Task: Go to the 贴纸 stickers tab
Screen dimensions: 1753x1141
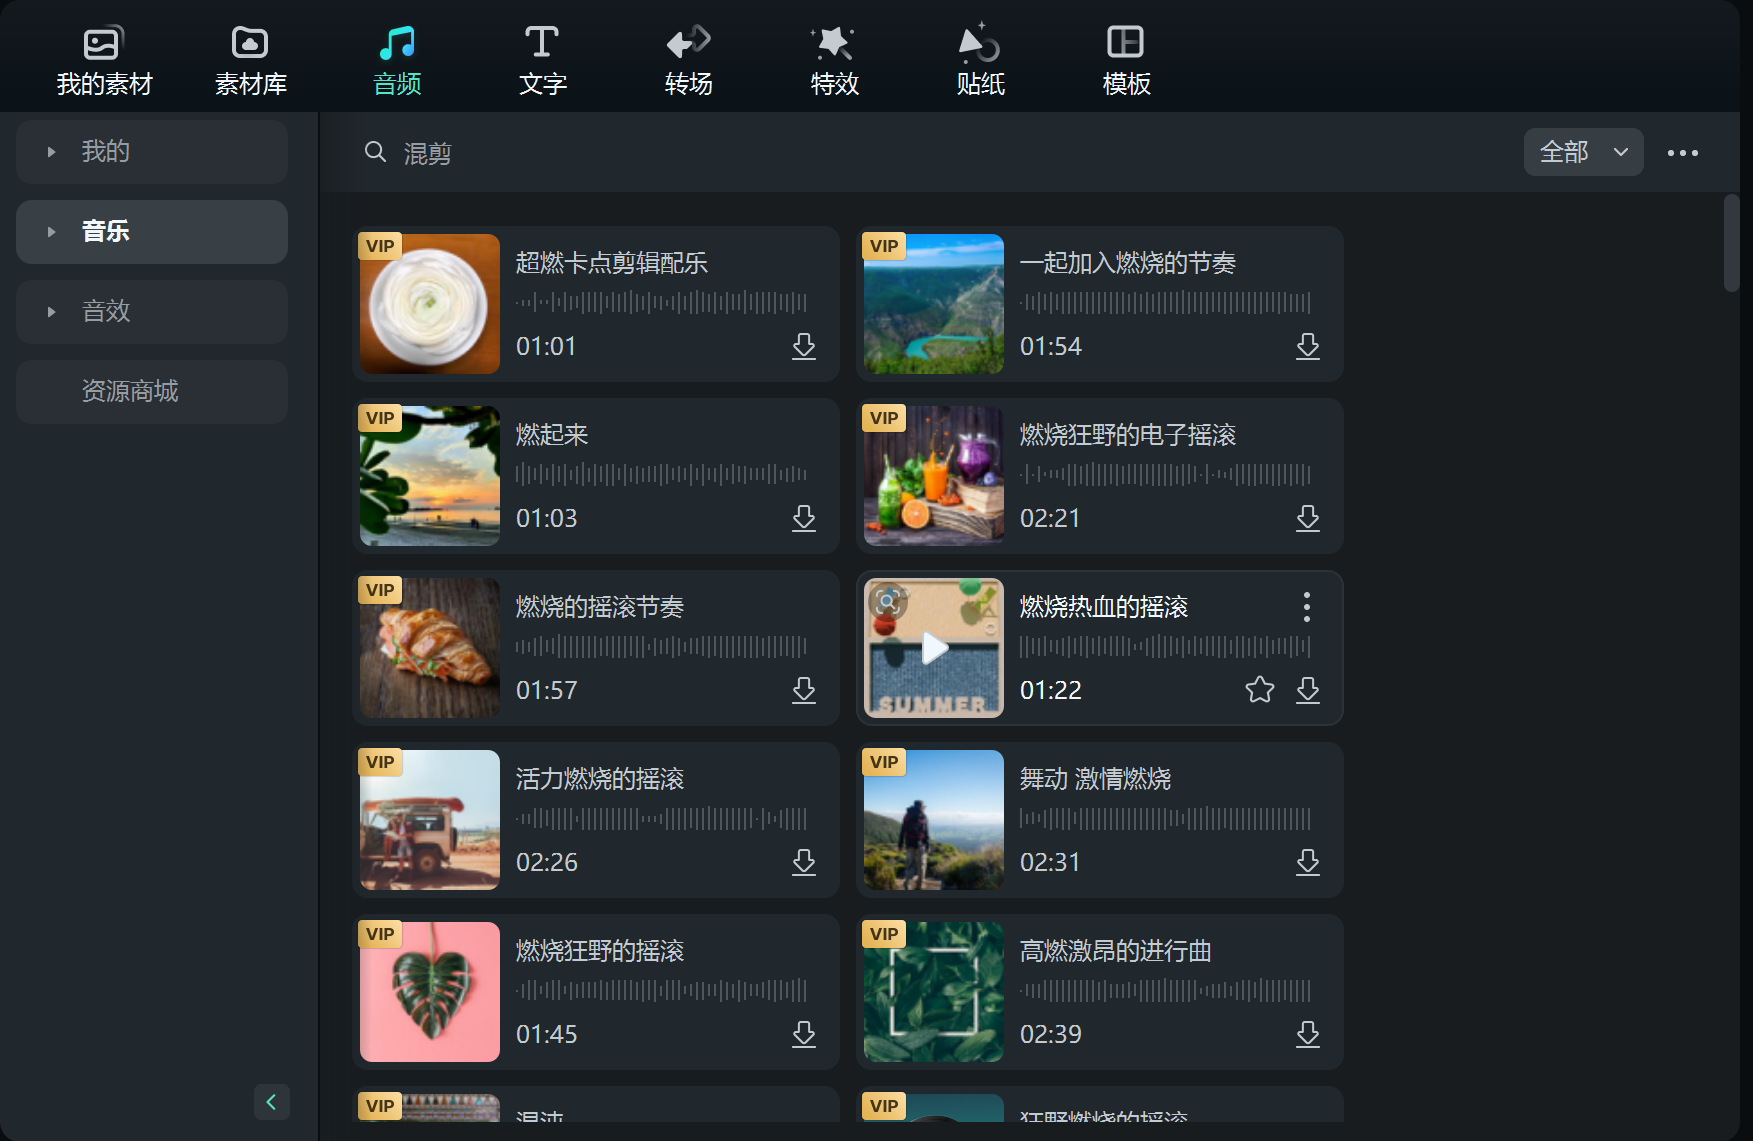Action: (980, 60)
